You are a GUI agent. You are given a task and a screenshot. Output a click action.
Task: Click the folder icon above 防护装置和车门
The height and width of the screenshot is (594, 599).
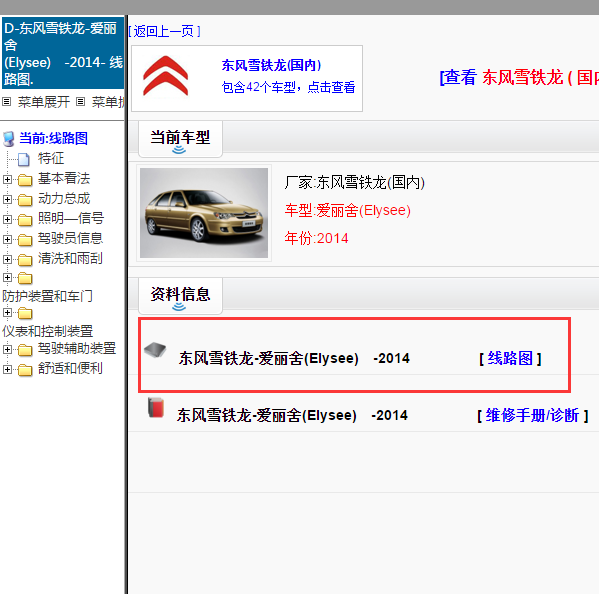pyautogui.click(x=25, y=278)
